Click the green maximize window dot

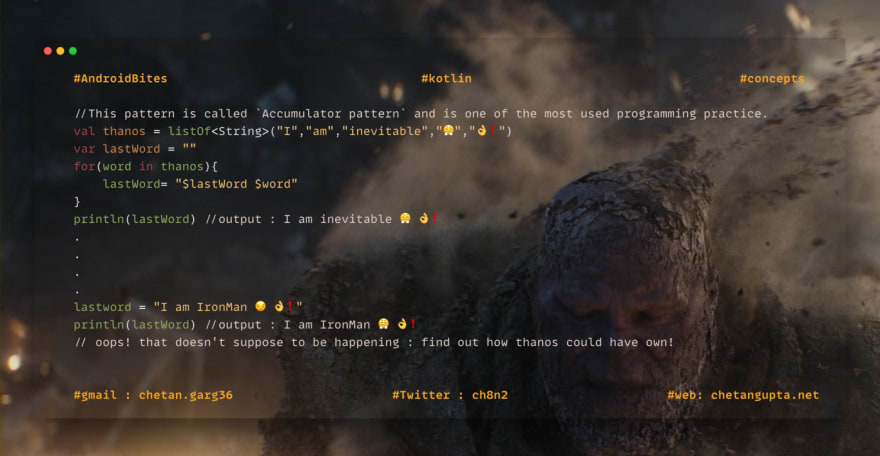coord(73,51)
